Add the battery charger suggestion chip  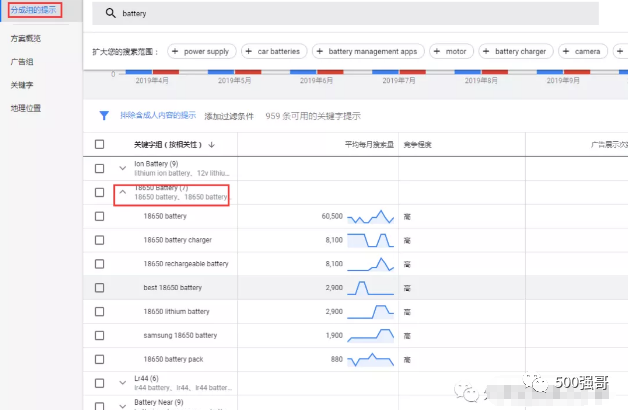(515, 51)
